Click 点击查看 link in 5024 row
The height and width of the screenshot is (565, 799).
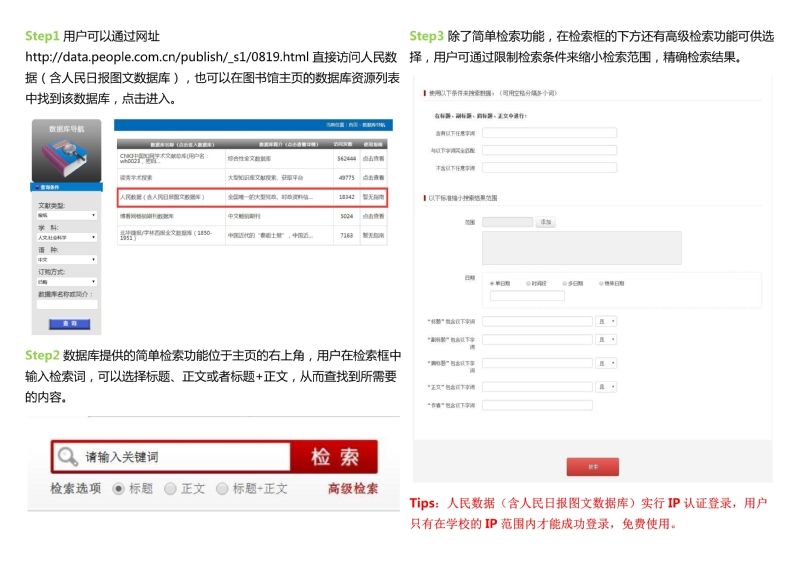point(374,217)
